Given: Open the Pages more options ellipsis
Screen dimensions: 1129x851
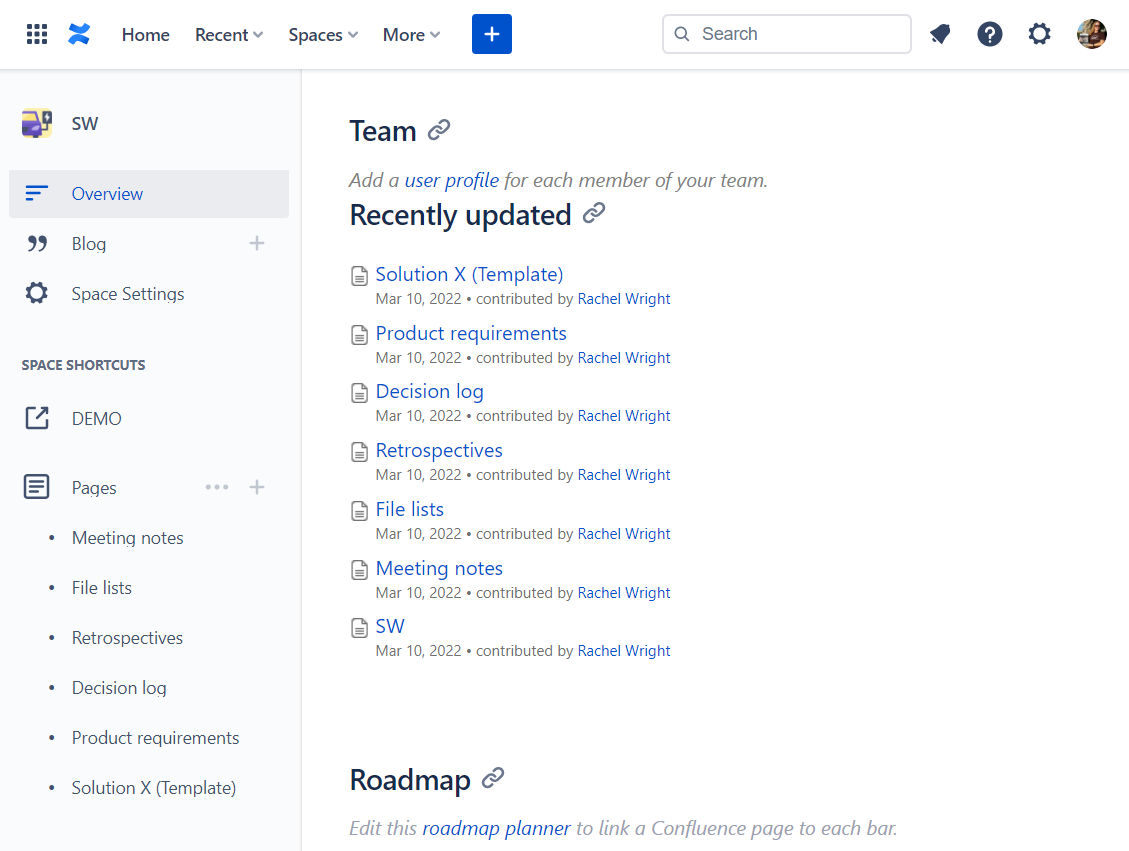Looking at the screenshot, I should coord(217,487).
